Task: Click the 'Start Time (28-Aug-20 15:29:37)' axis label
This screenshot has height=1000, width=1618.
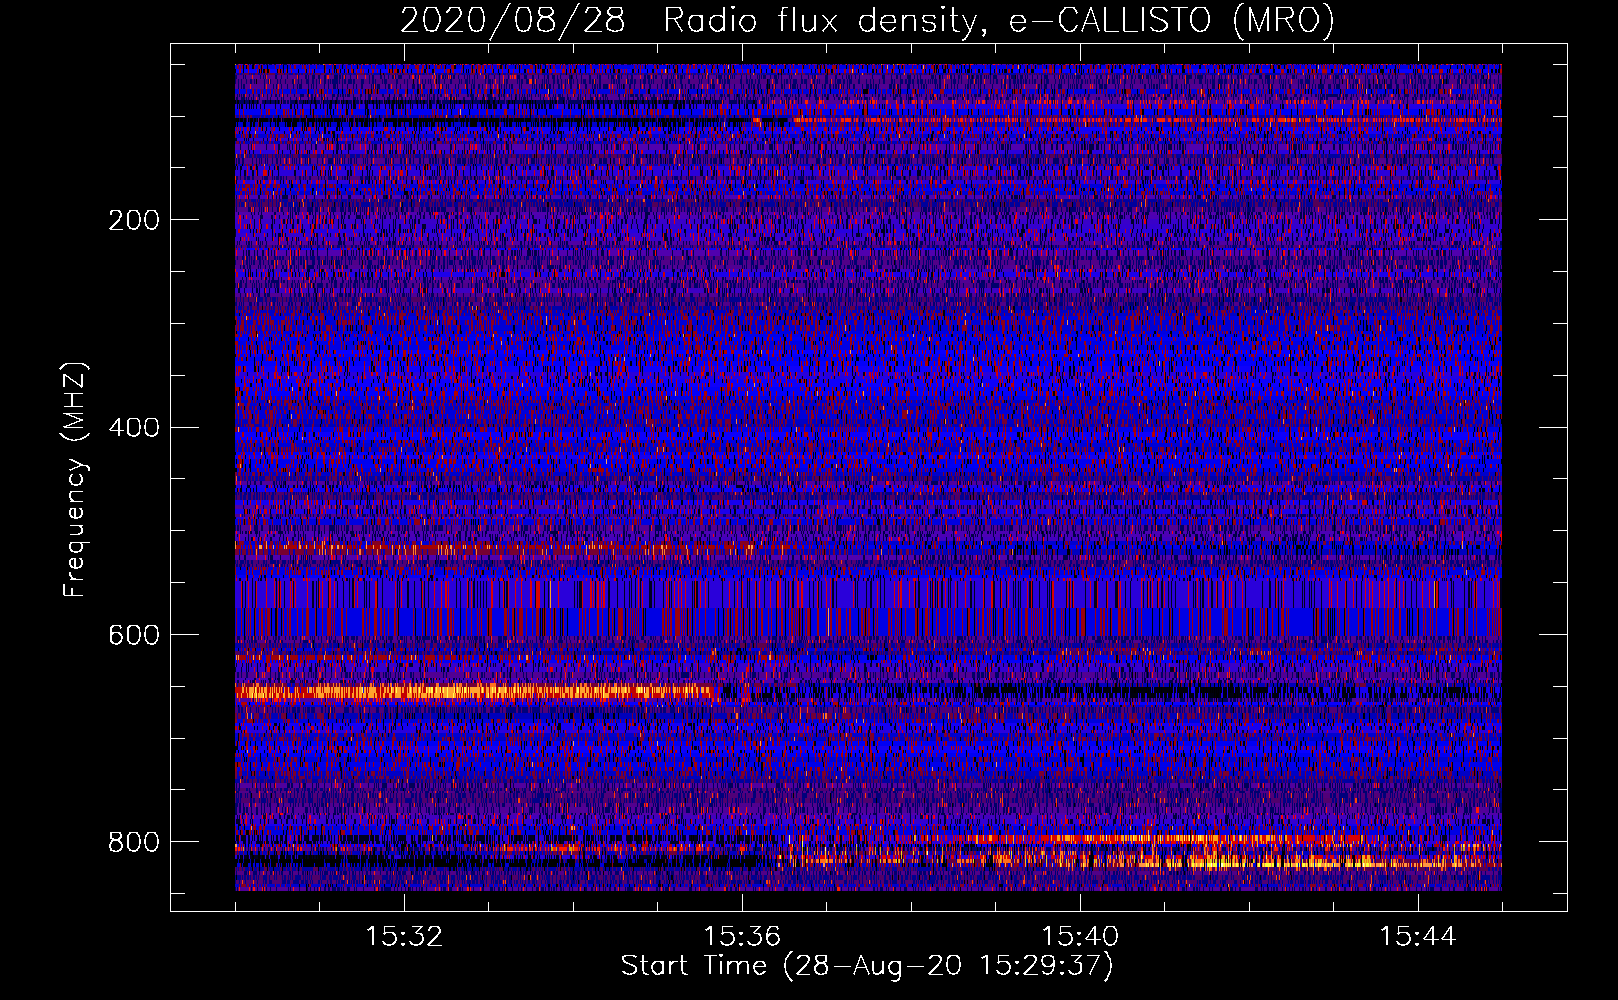Action: [x=867, y=966]
